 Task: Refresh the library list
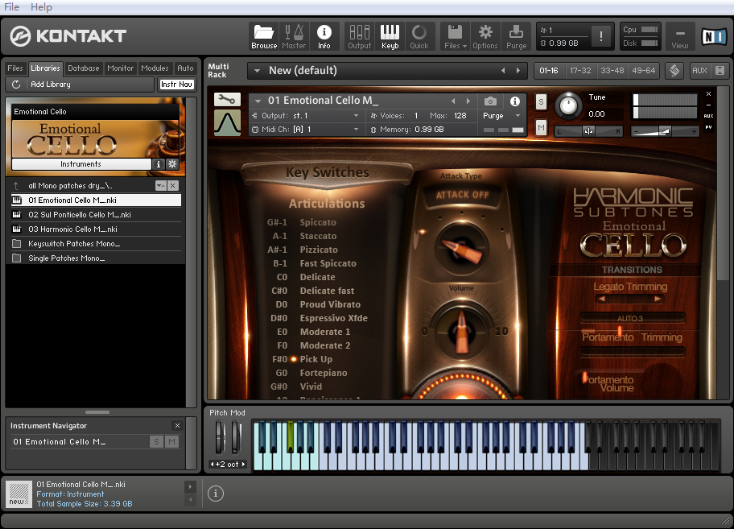coord(16,84)
